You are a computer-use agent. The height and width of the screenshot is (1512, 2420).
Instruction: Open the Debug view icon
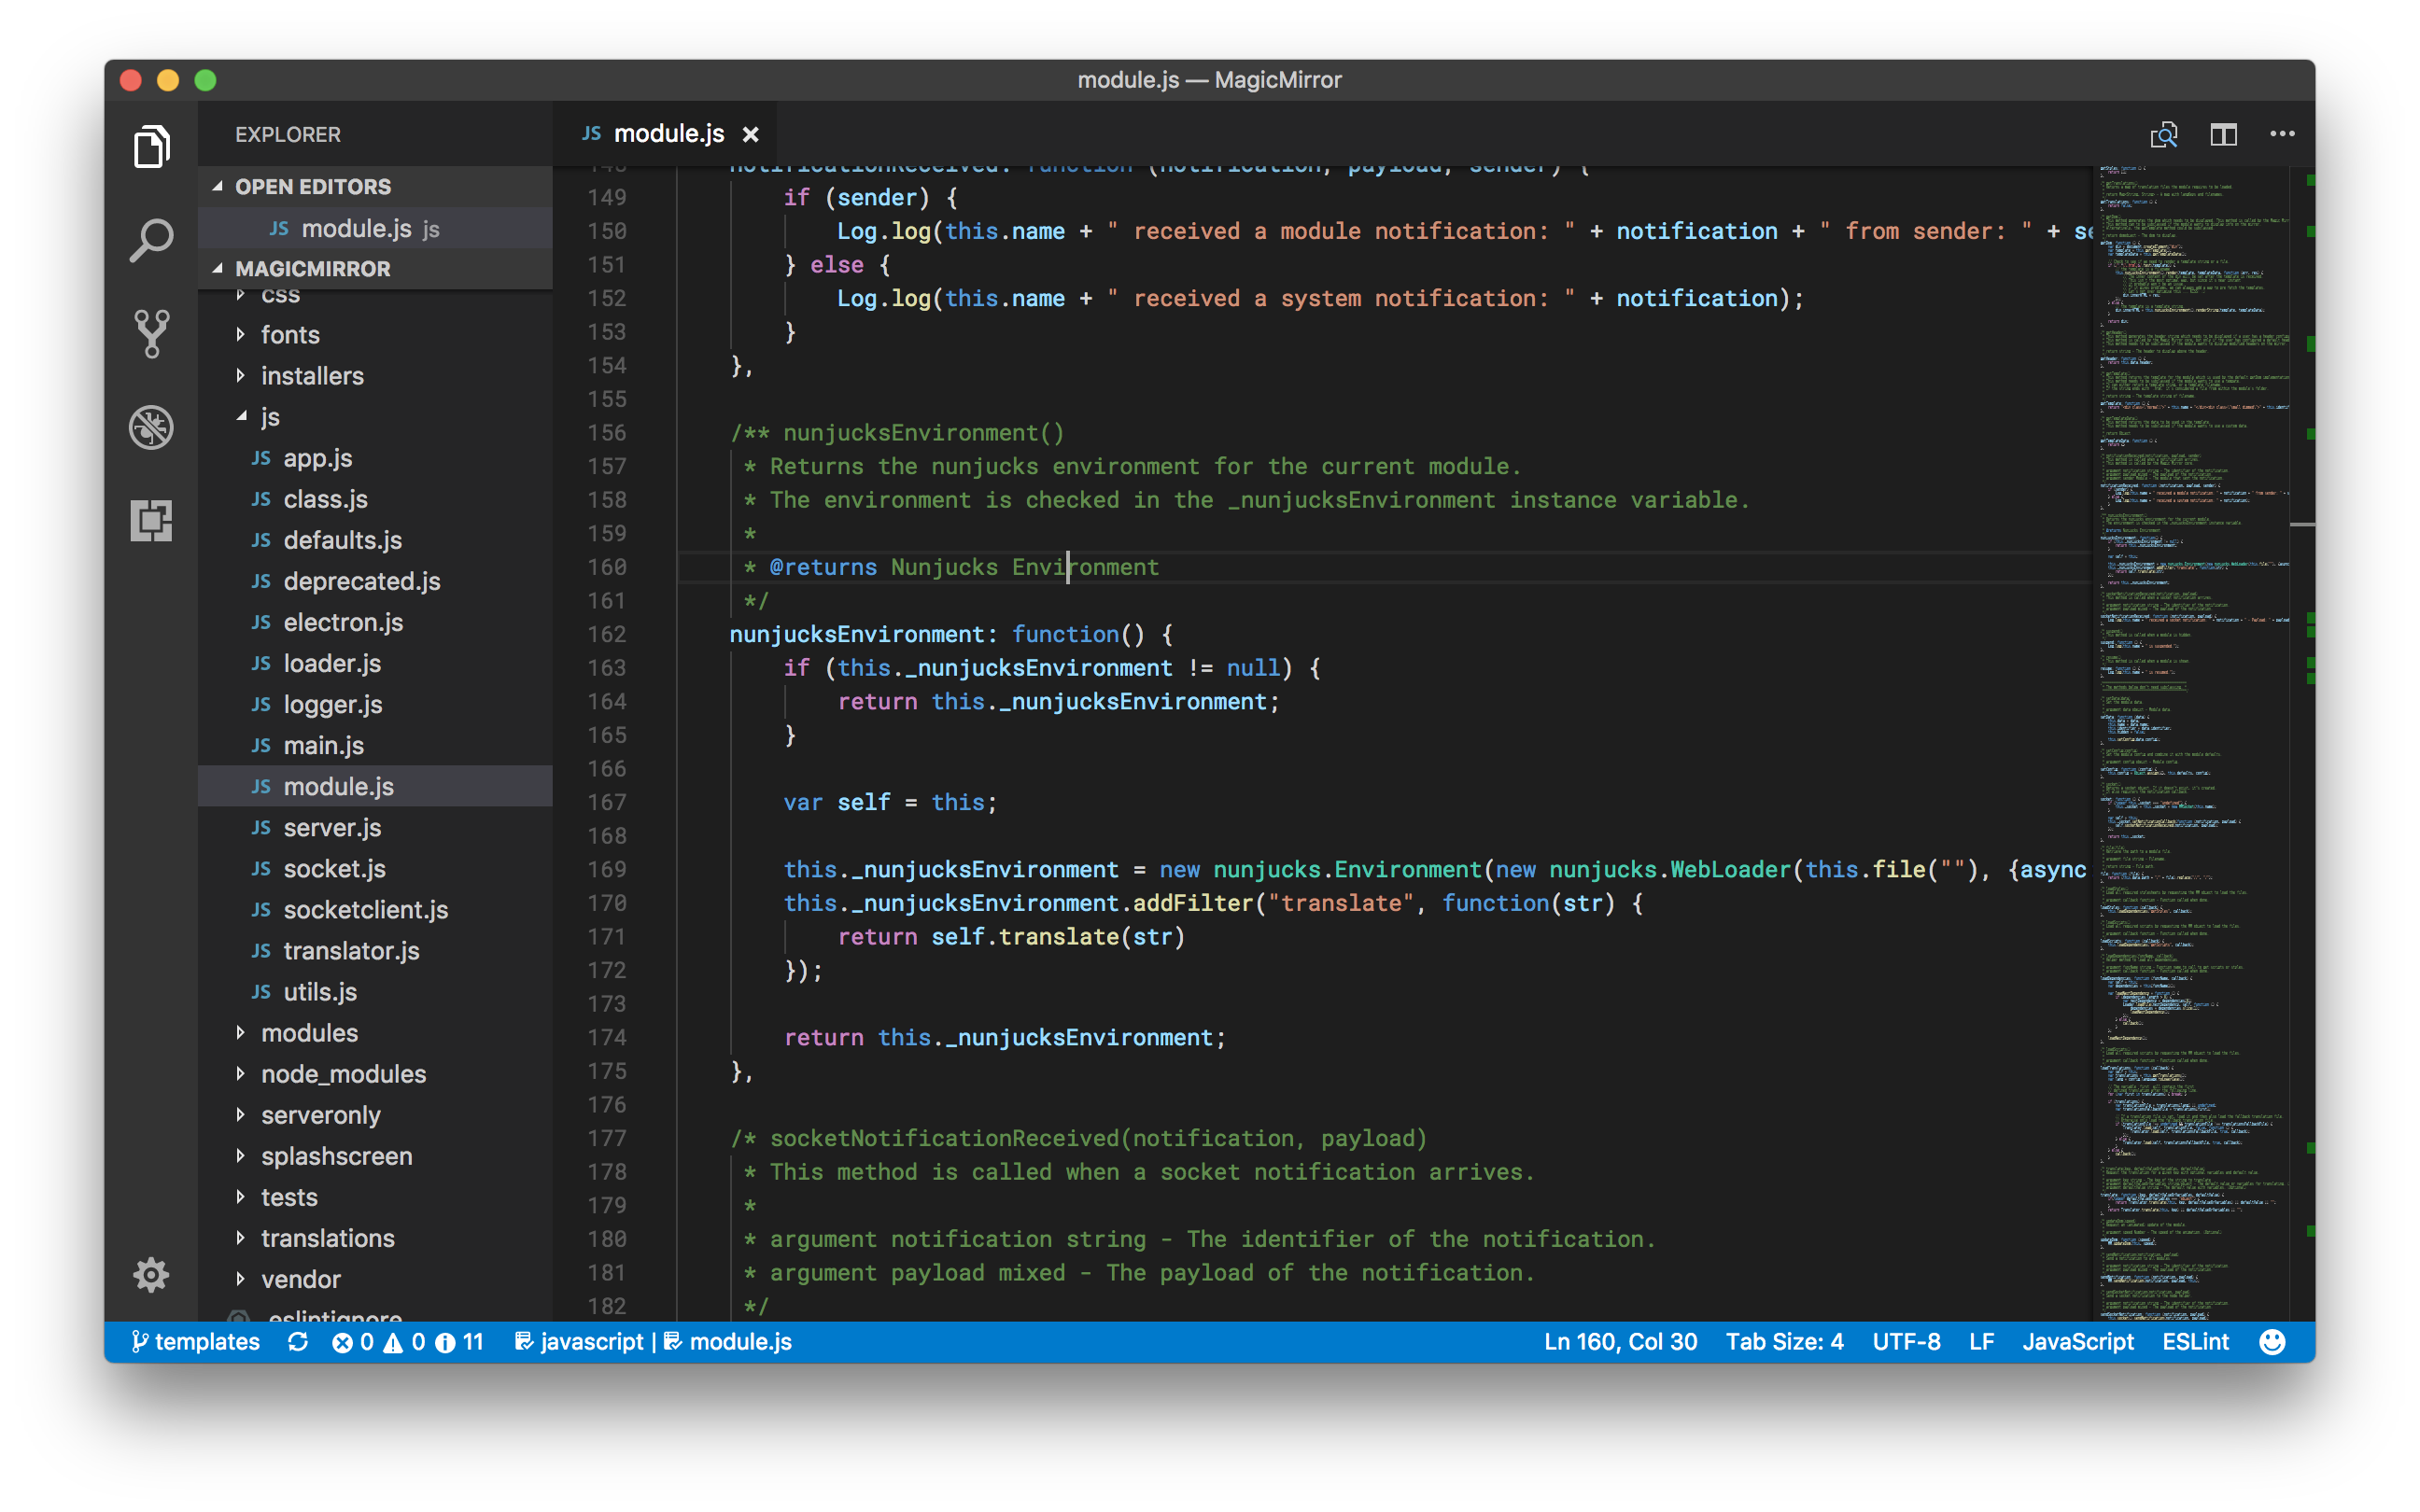(151, 427)
